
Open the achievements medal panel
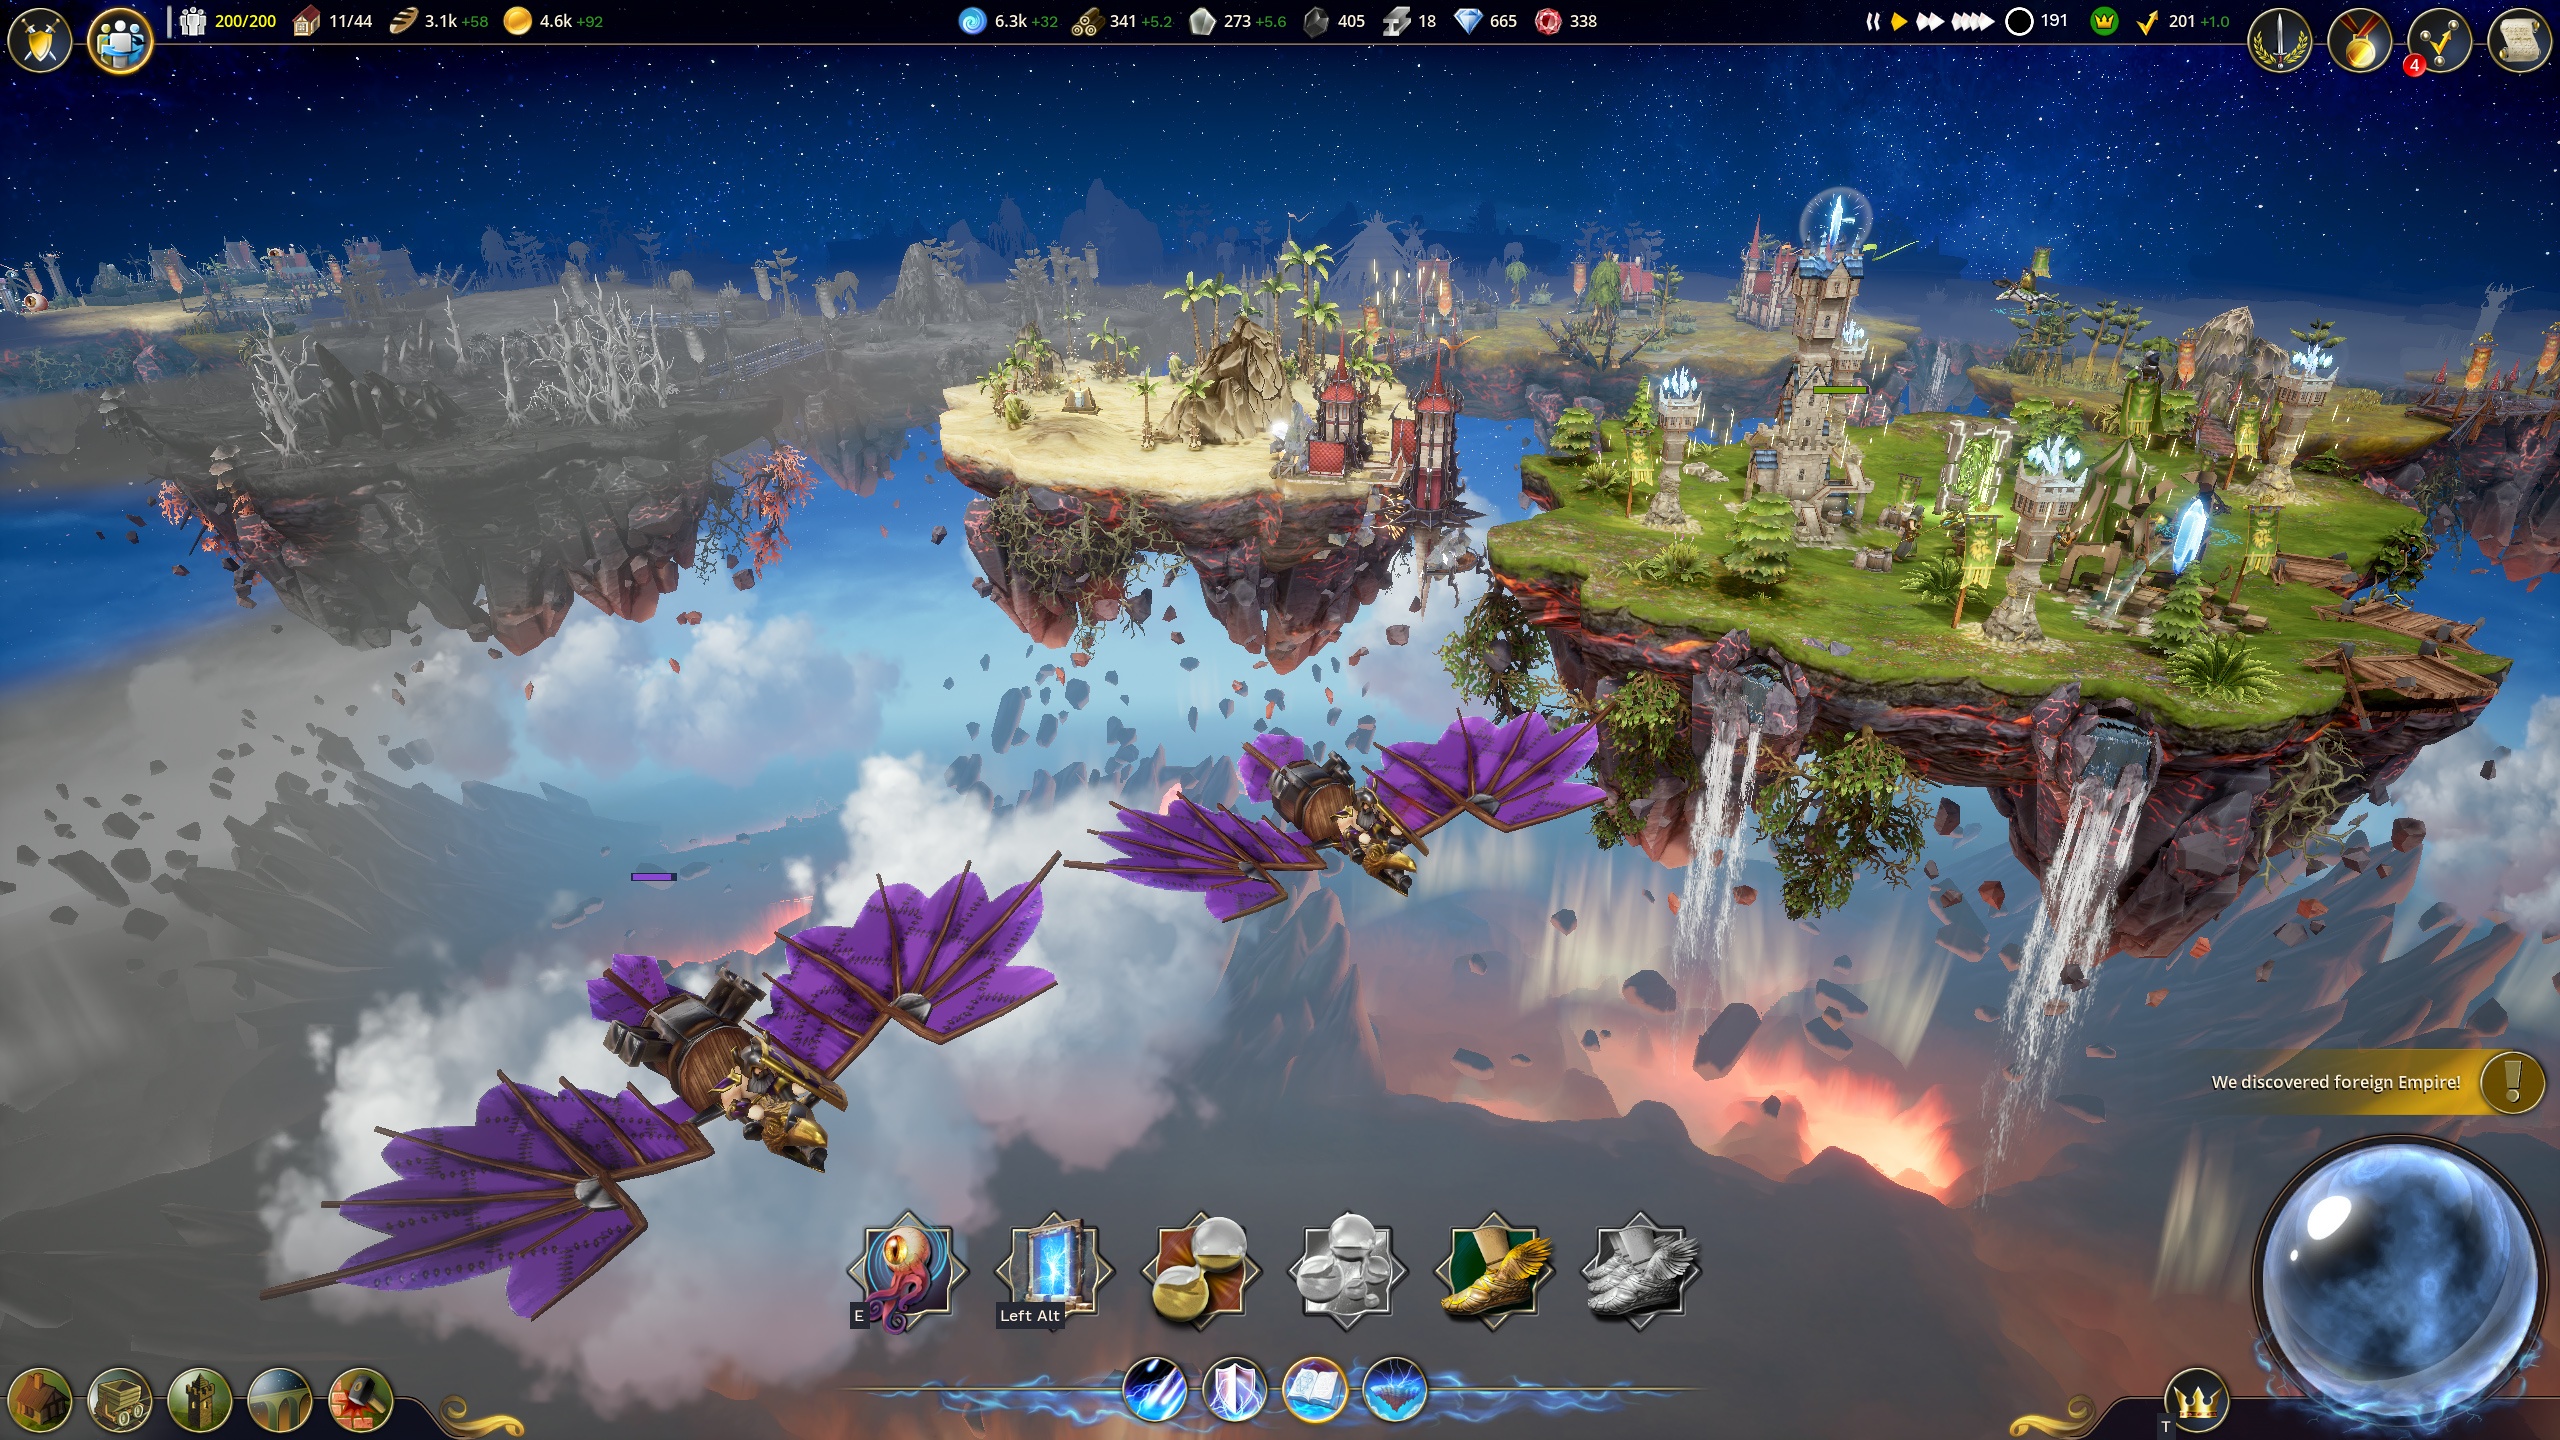2362,40
